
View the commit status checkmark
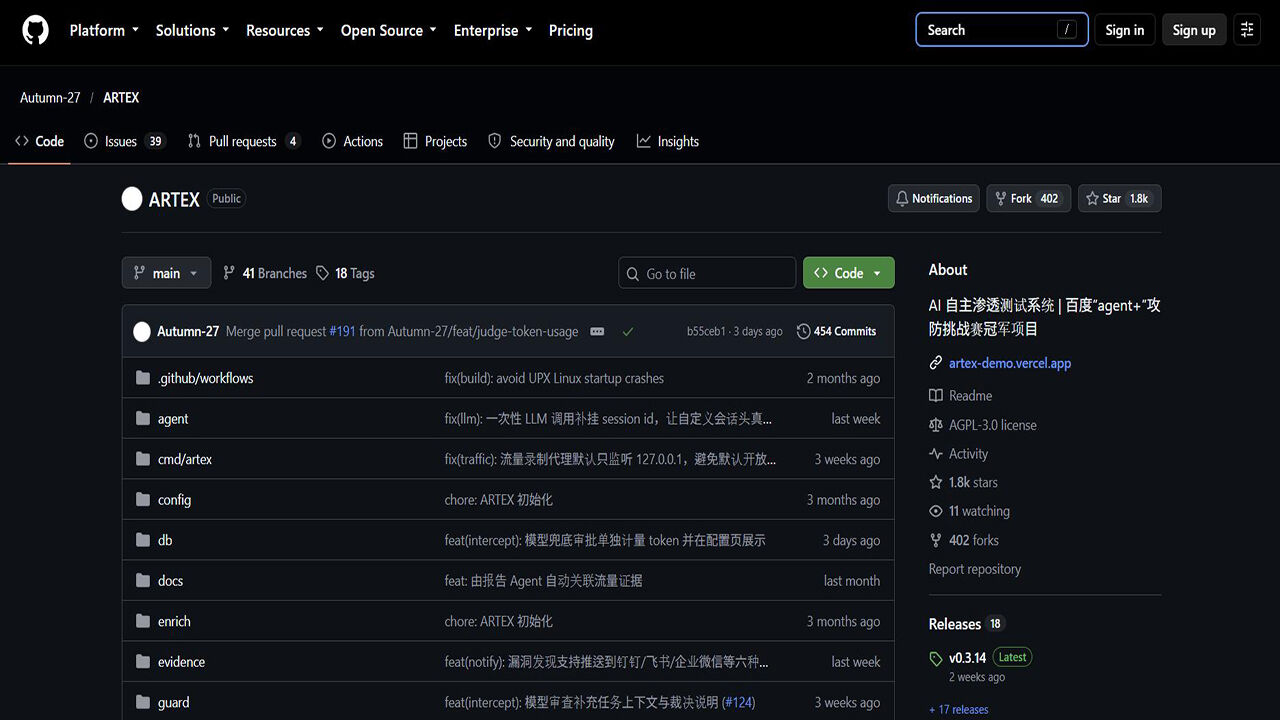628,331
